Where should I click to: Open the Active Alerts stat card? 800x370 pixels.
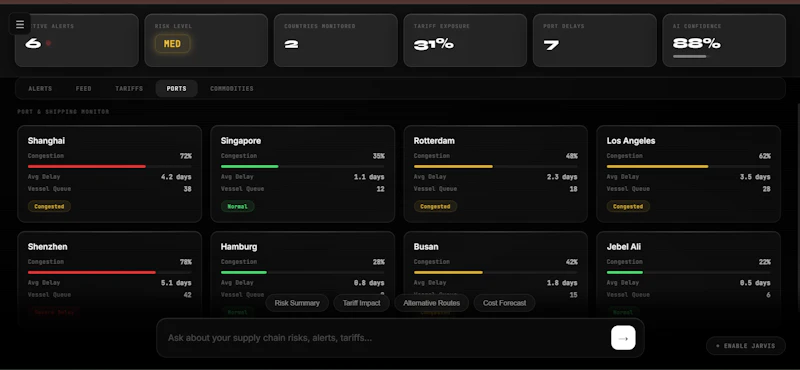(x=77, y=40)
